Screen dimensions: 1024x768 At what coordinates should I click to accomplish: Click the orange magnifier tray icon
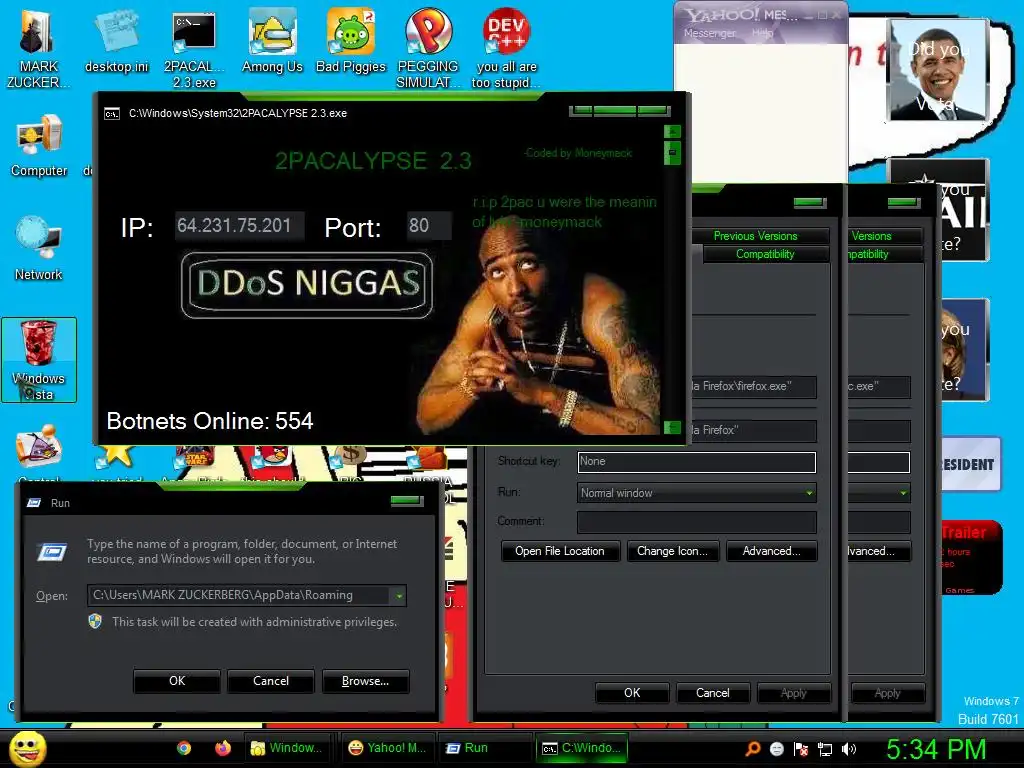(753, 748)
